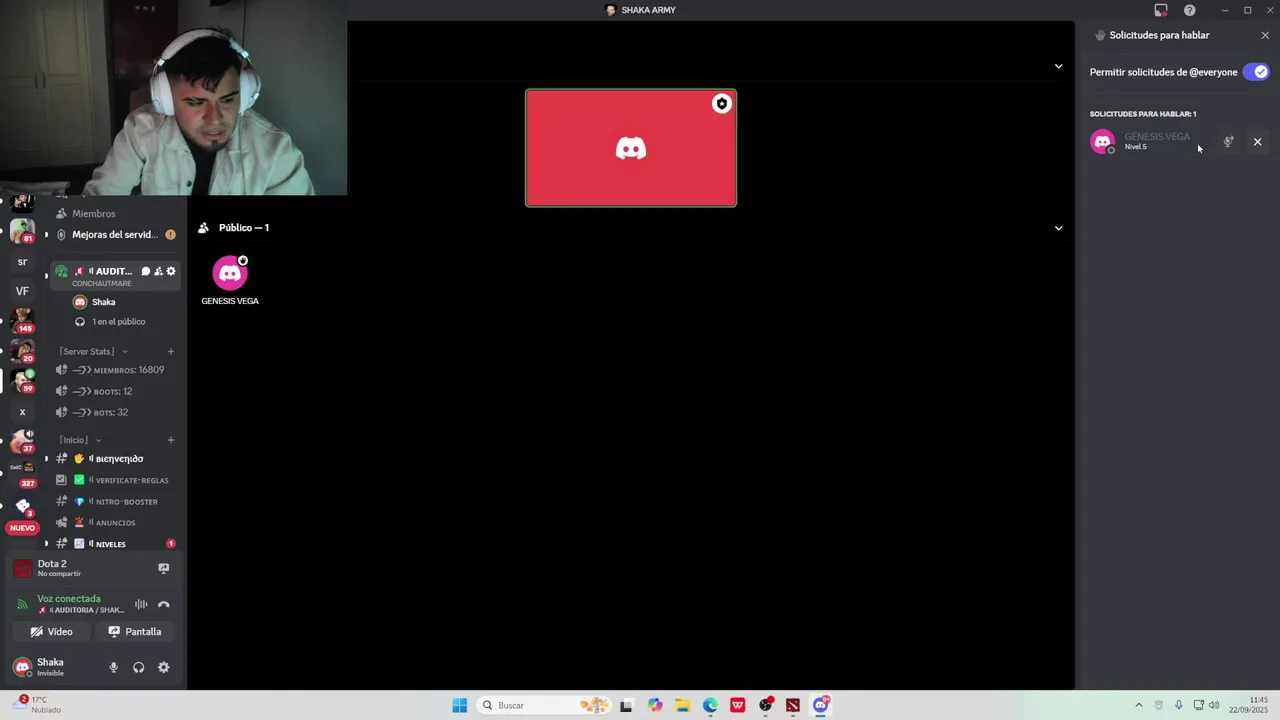Viewport: 1280px width, 720px height.
Task: Dismiss GENESIS VEGA's speak request
Action: (x=1257, y=142)
